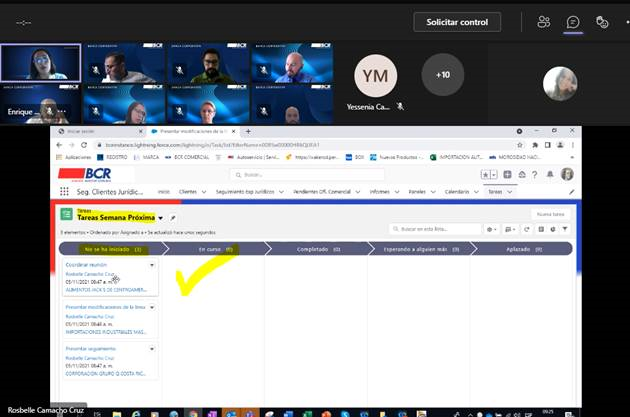Open the favorites list dropdown arrow
Image resolution: width=630 pixels, height=417 pixels.
[494, 174]
